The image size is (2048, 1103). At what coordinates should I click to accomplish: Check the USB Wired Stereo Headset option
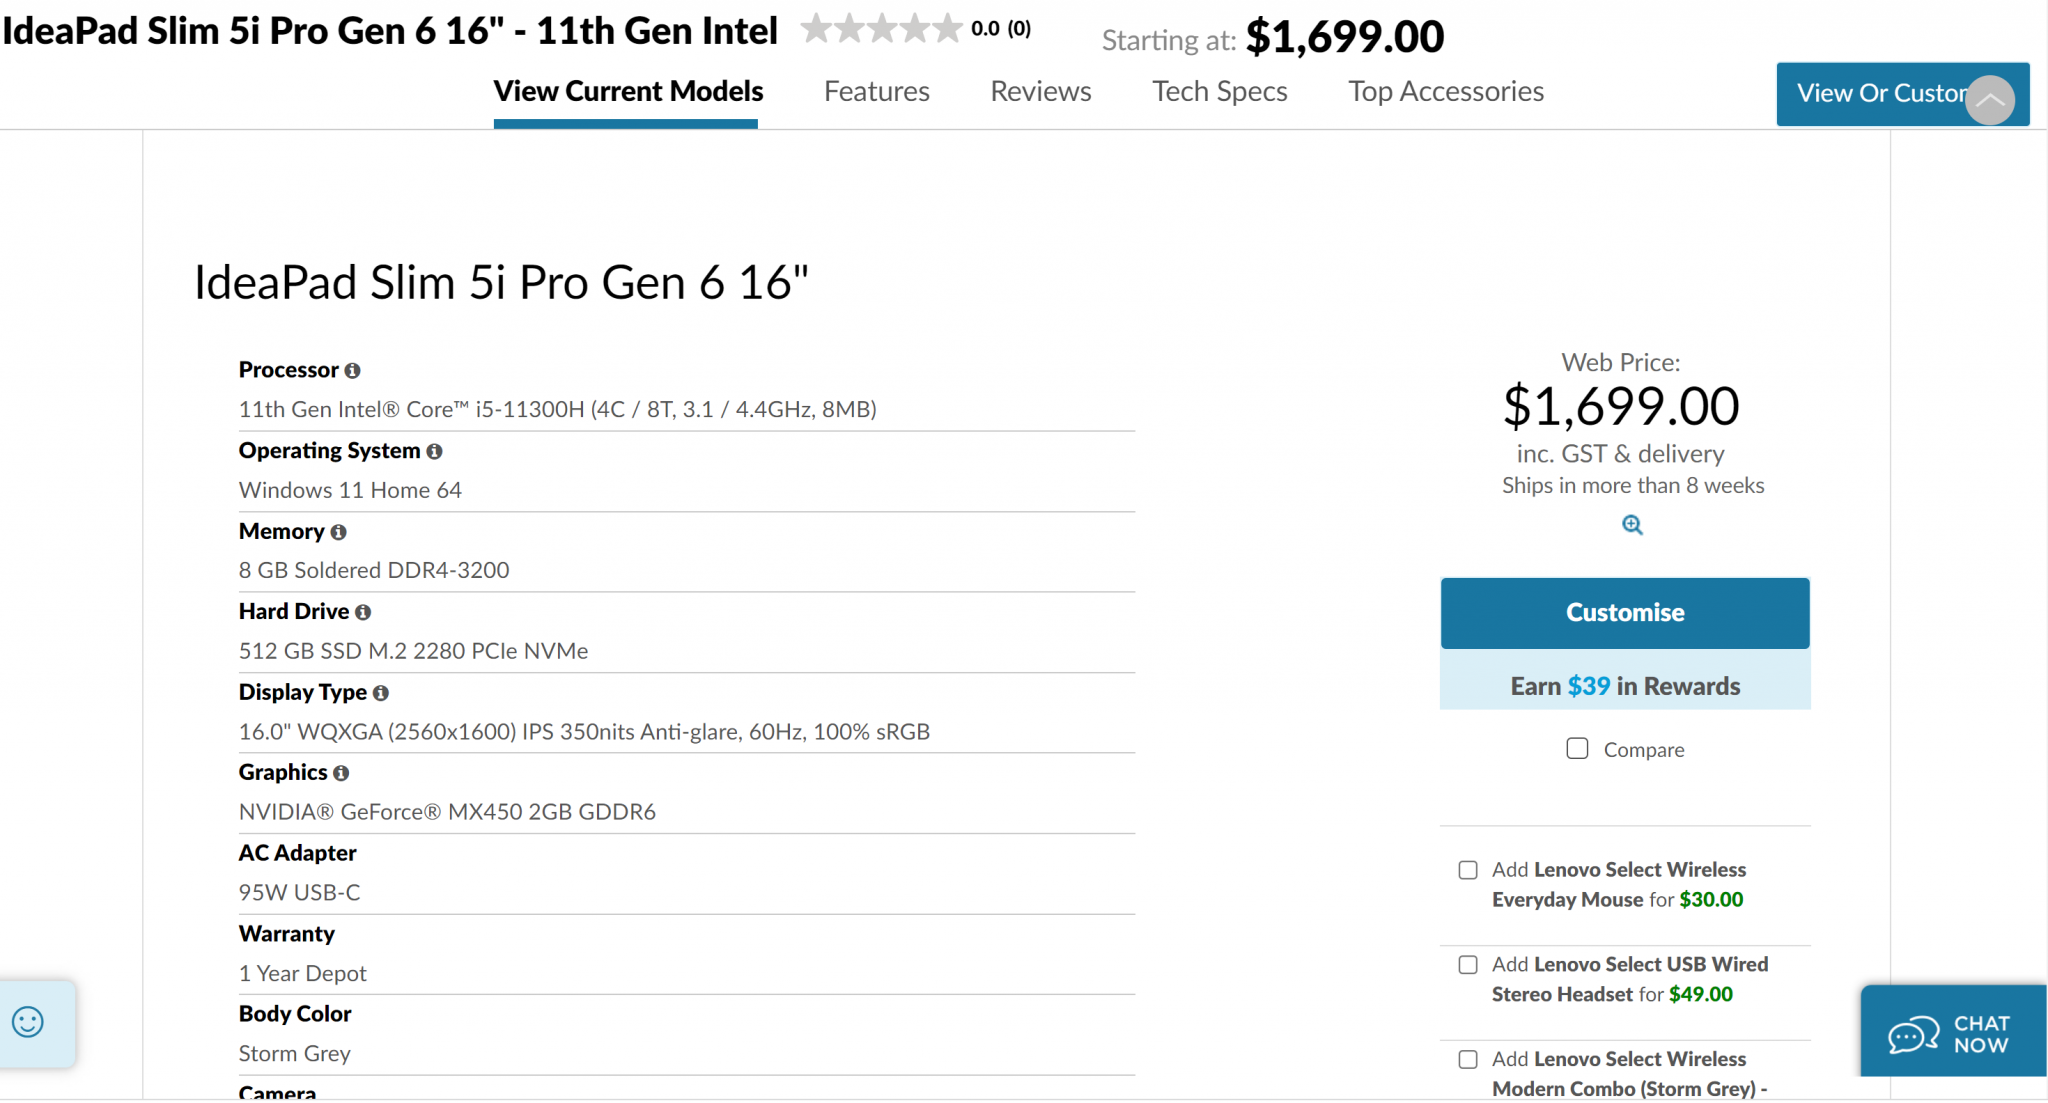(1468, 965)
